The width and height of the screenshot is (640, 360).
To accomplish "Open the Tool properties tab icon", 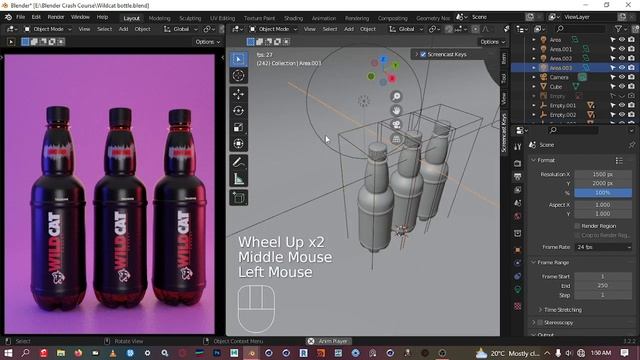I will 518,147.
